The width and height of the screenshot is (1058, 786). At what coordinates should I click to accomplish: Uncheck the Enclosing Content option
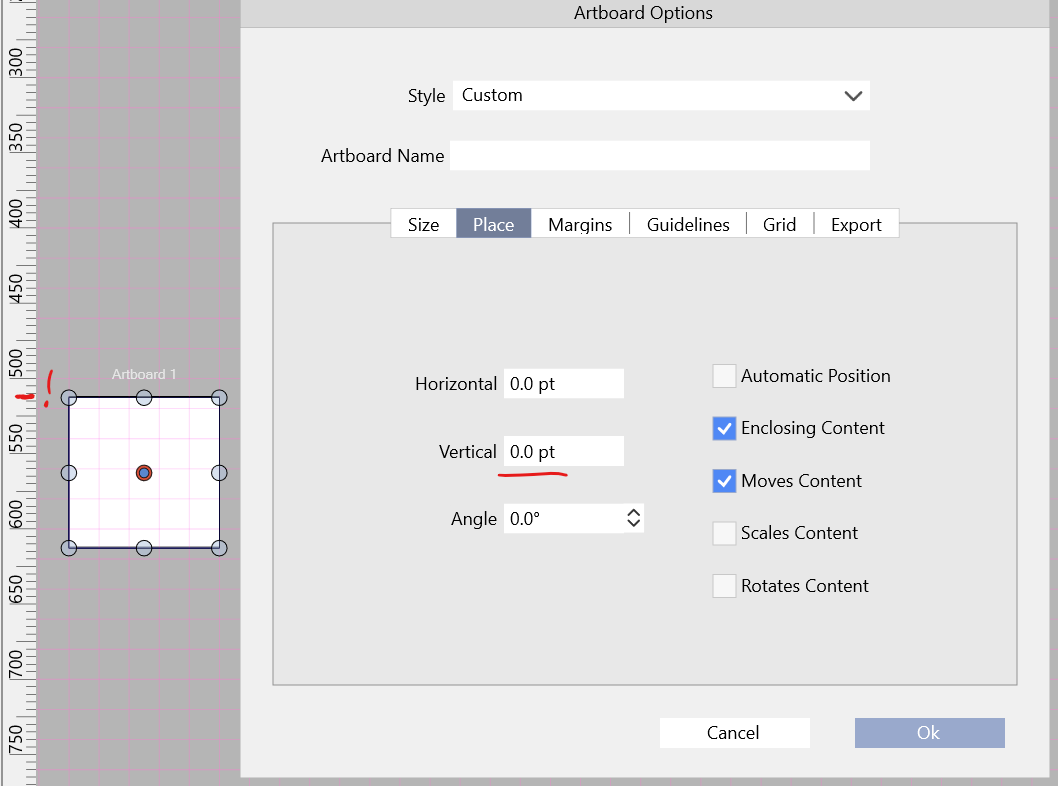tap(724, 428)
